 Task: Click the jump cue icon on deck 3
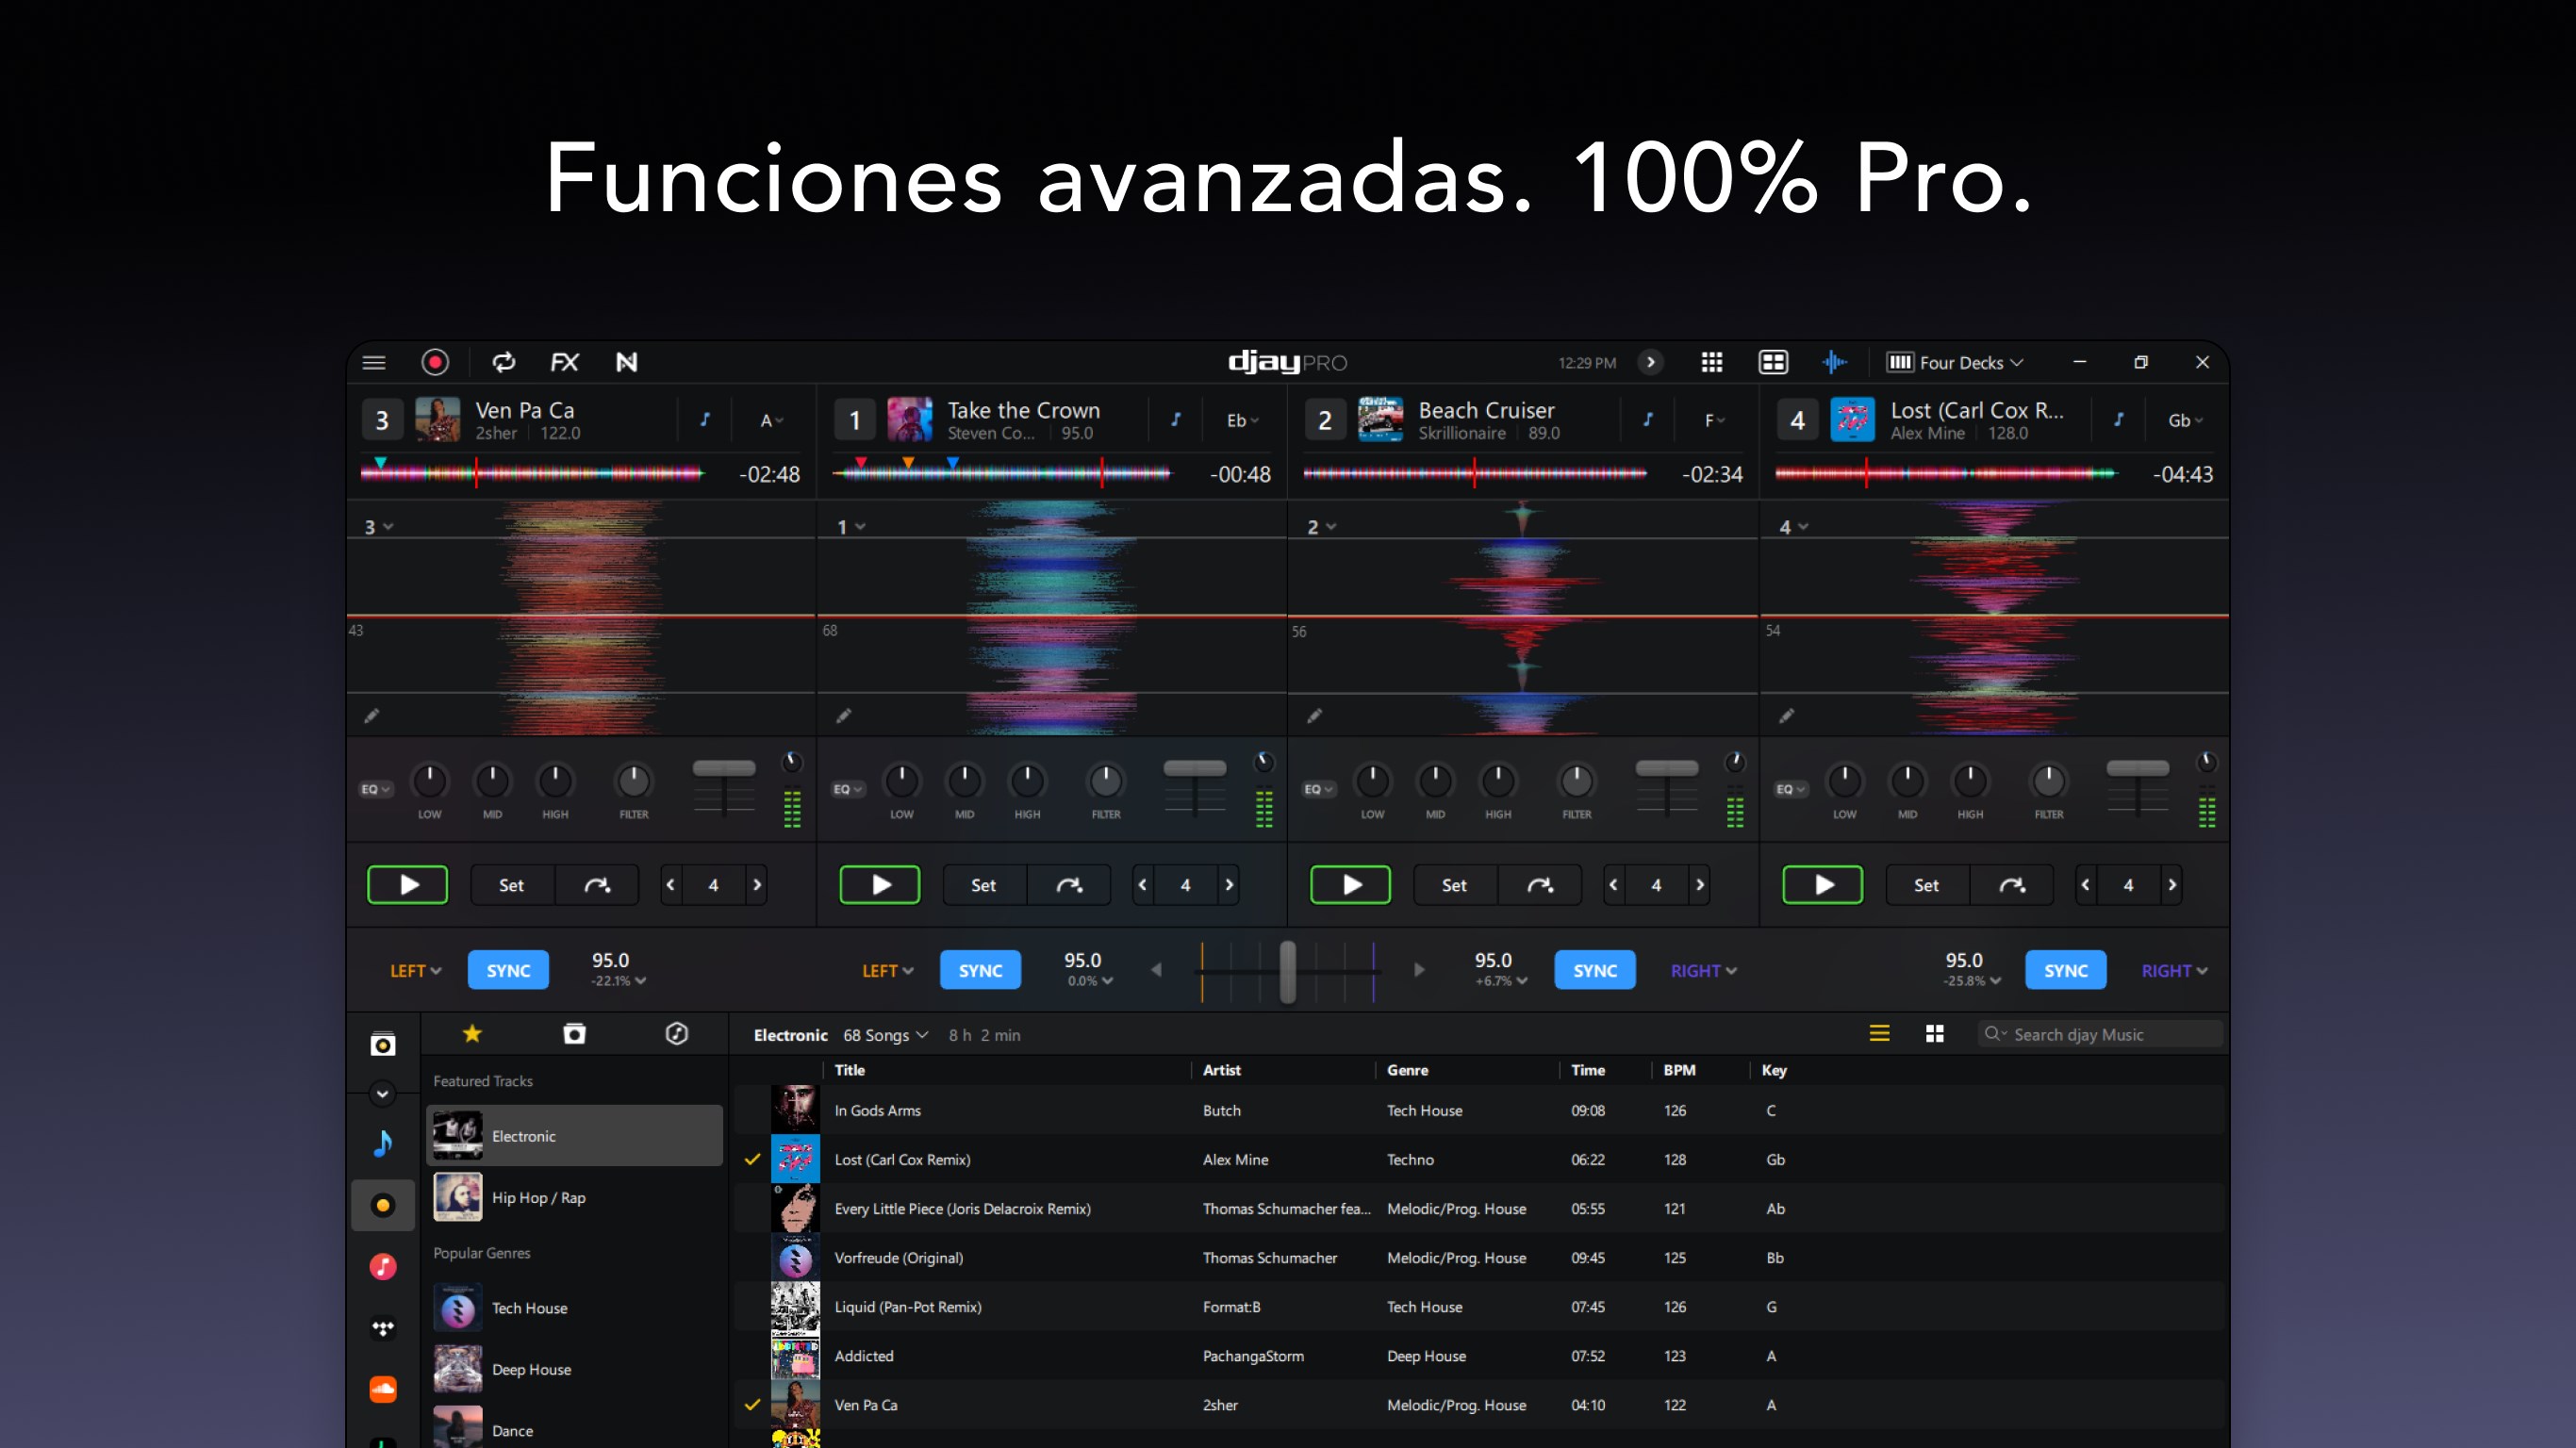pyautogui.click(x=597, y=885)
